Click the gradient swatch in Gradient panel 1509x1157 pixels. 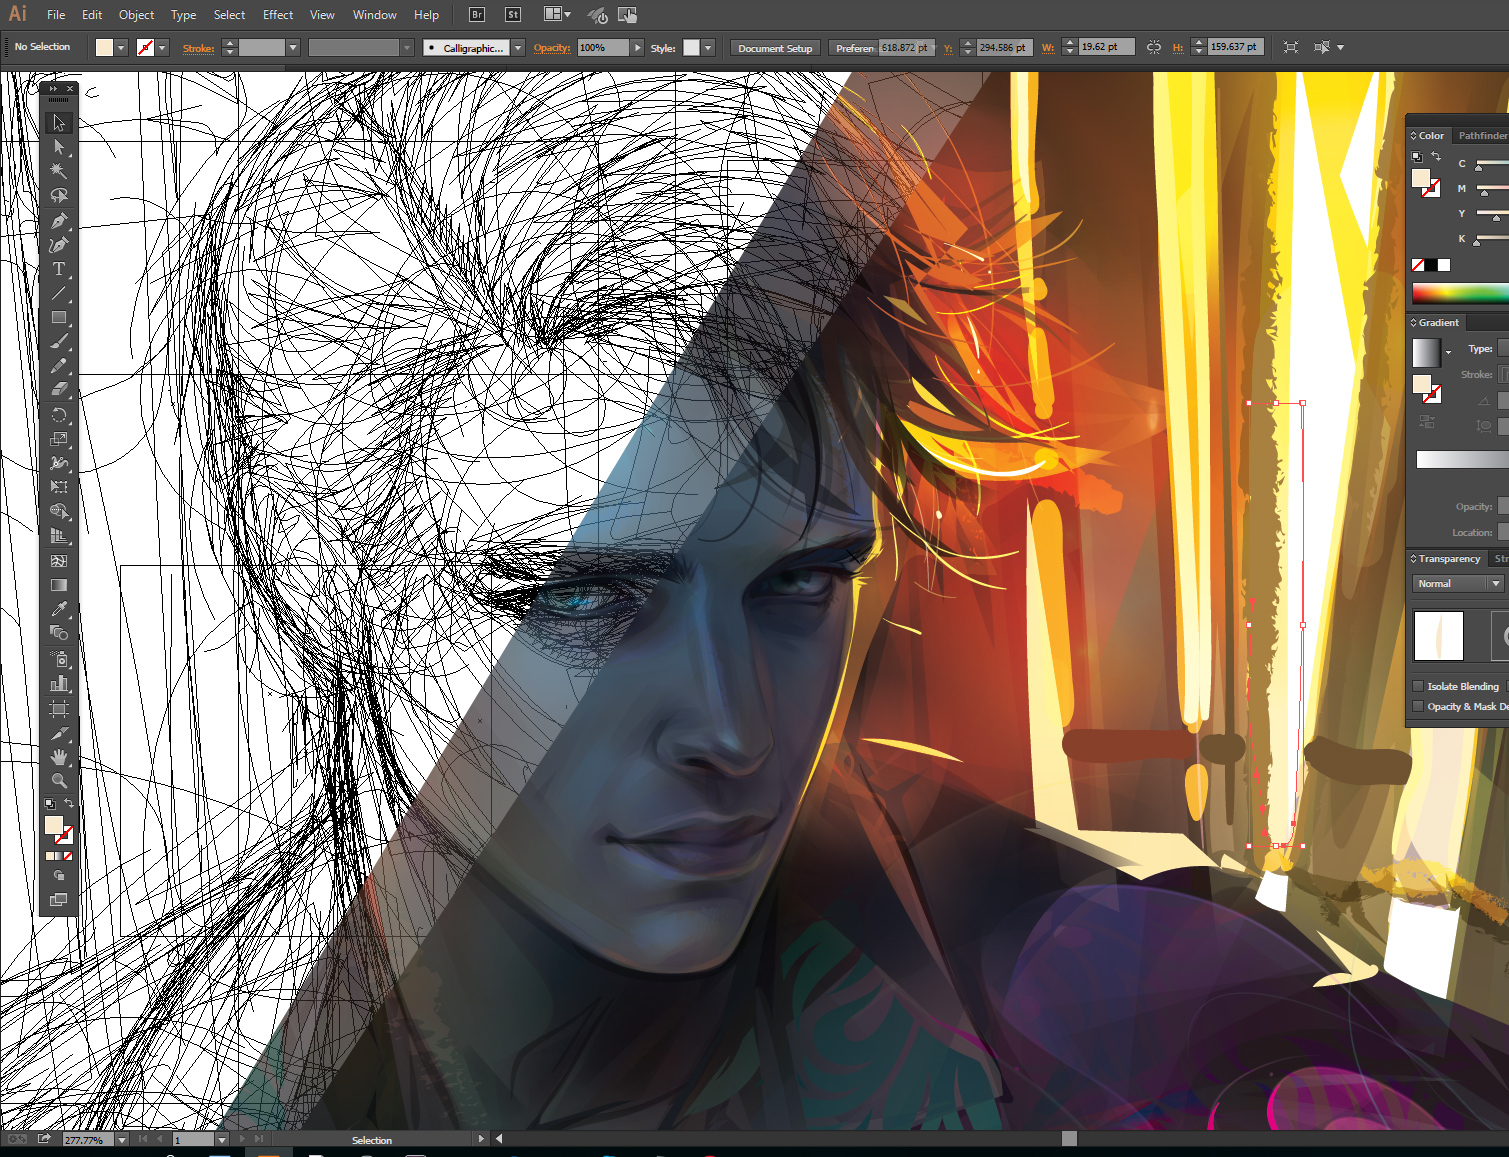tap(1426, 352)
